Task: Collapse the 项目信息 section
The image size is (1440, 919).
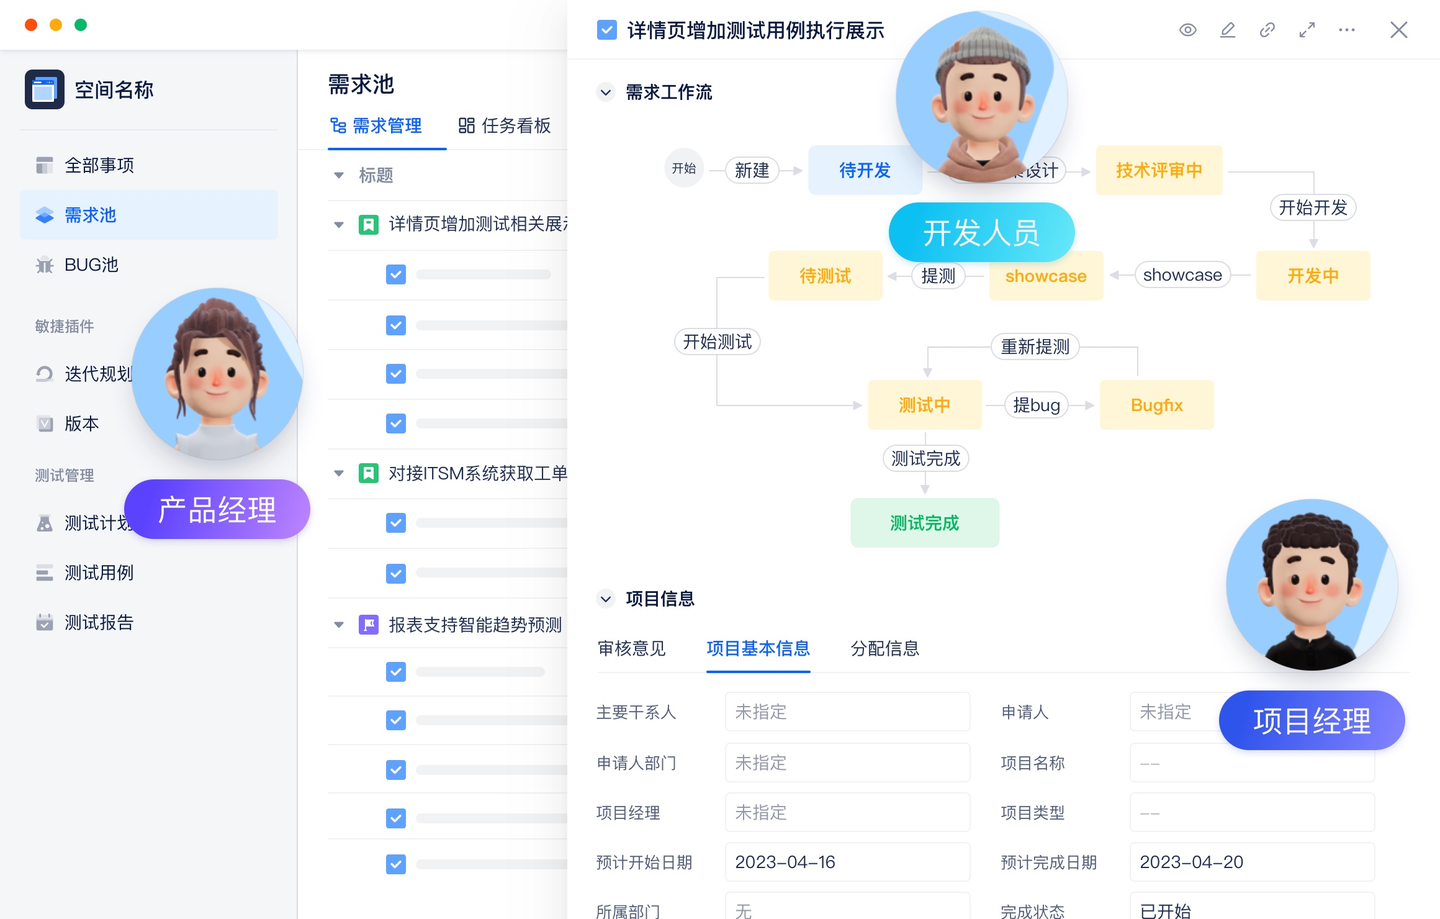Action: pyautogui.click(x=605, y=599)
